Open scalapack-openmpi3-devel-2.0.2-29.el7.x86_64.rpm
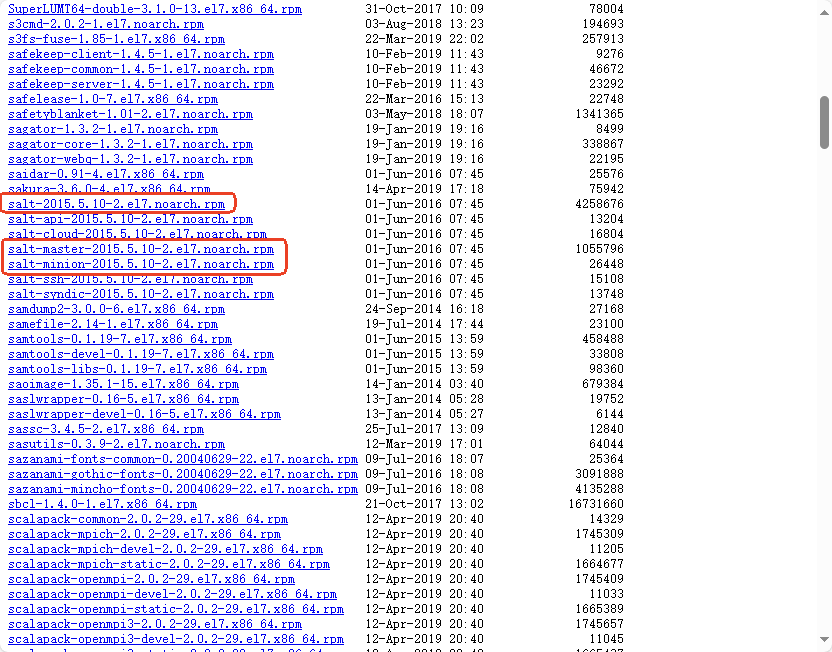Image resolution: width=832 pixels, height=652 pixels. [176, 638]
